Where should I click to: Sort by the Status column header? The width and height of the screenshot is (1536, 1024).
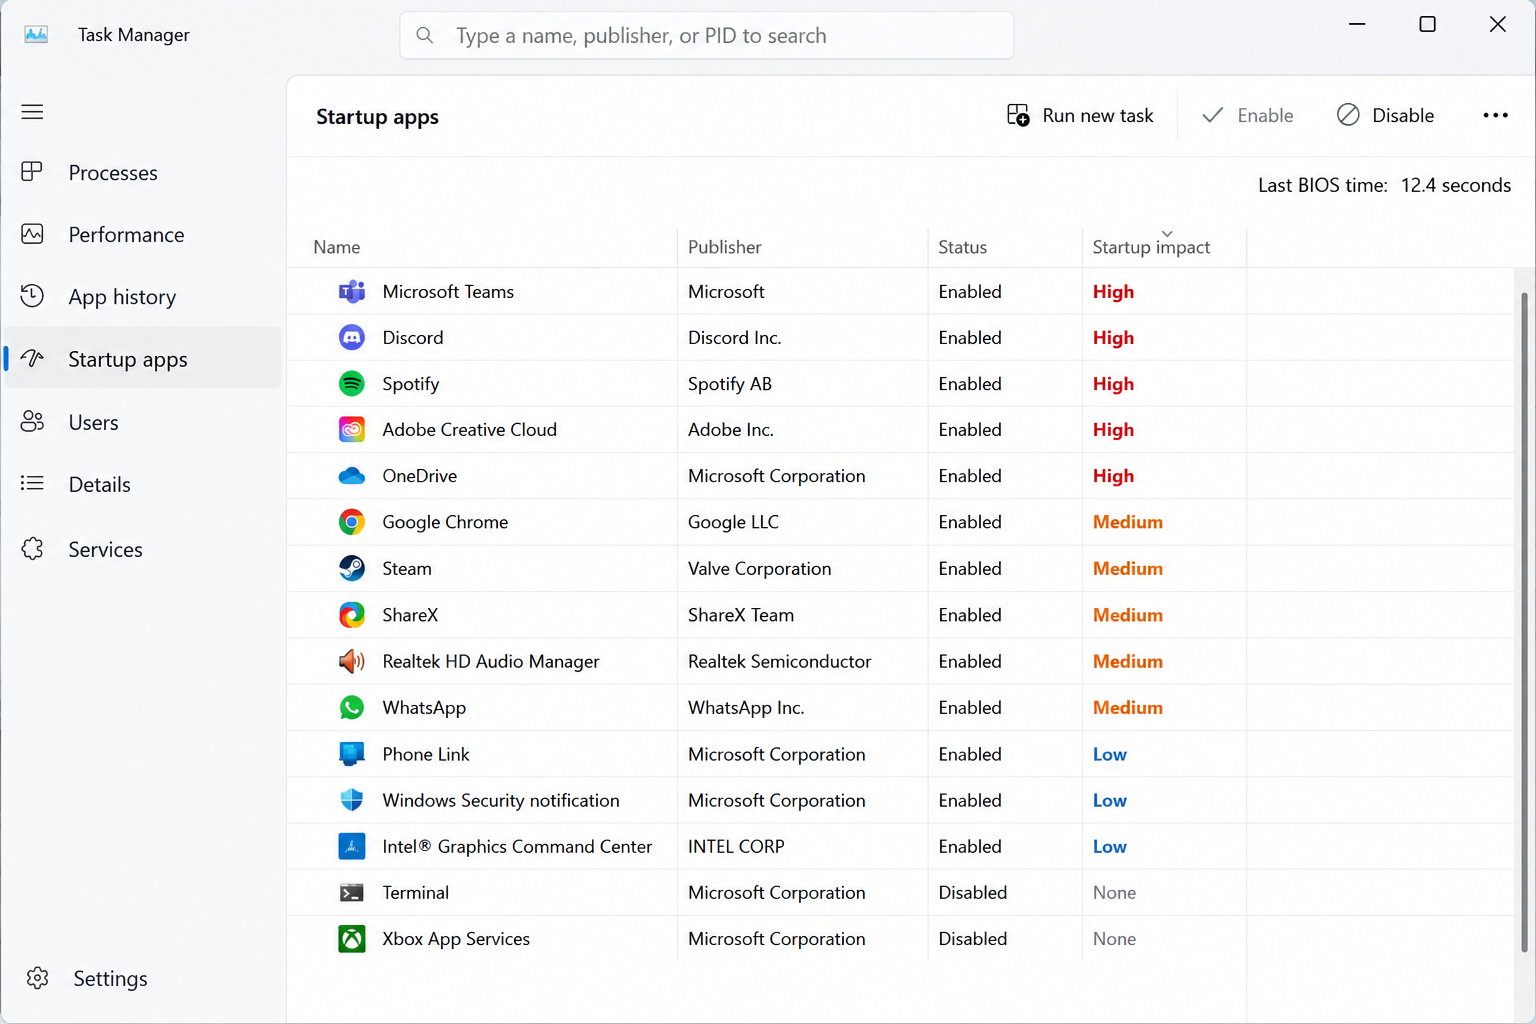pos(1005,247)
